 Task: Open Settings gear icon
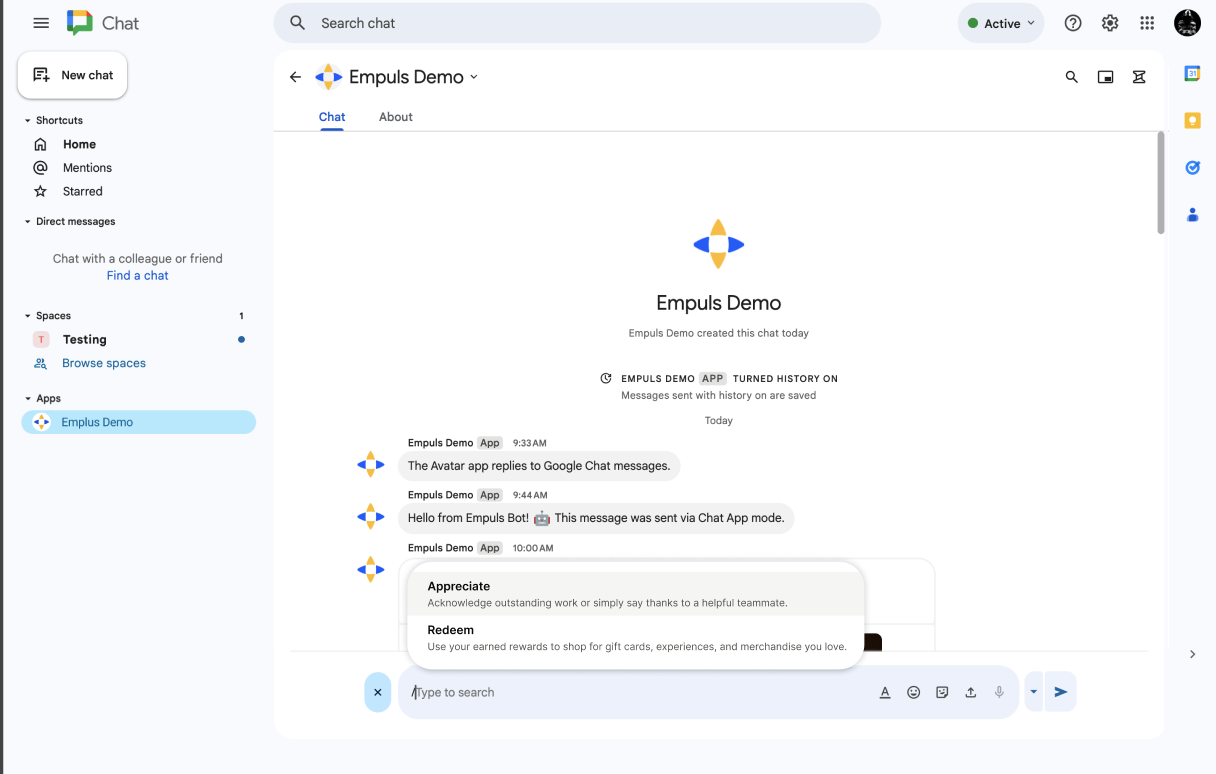1110,23
